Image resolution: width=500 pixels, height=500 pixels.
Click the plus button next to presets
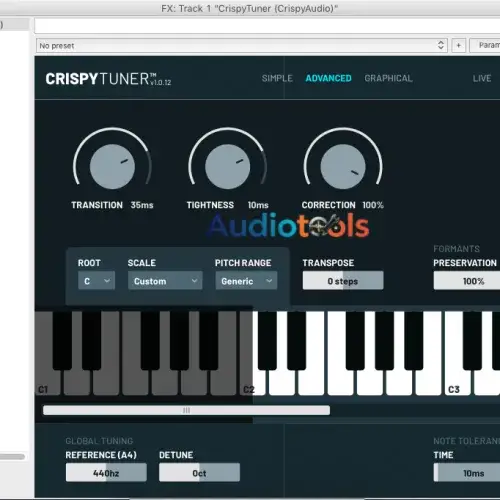coord(459,45)
